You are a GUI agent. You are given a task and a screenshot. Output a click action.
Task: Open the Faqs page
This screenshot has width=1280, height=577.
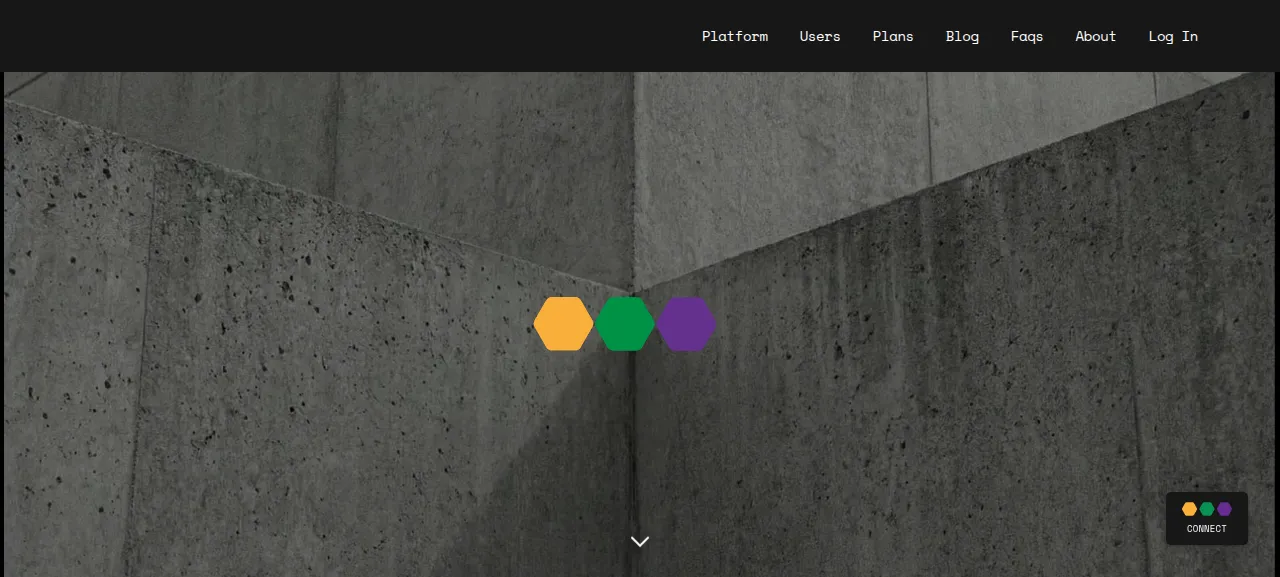pyautogui.click(x=1026, y=36)
